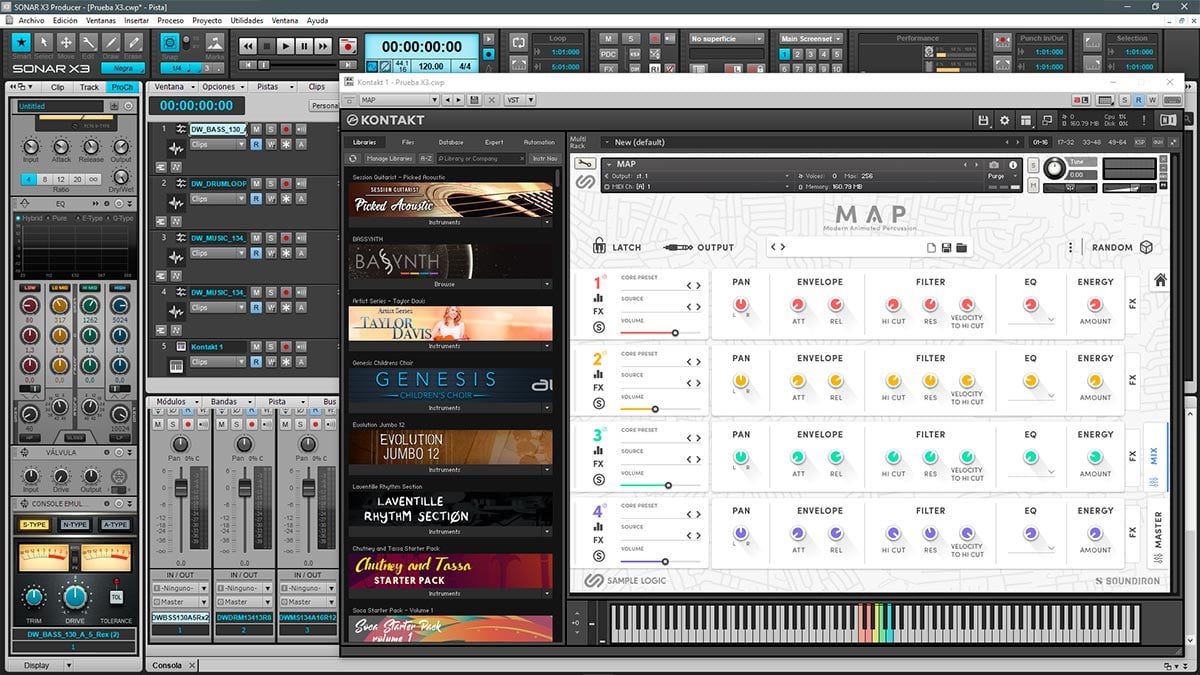The image size is (1200, 675).
Task: Open layer 1 FX tab button
Action: (1132, 303)
